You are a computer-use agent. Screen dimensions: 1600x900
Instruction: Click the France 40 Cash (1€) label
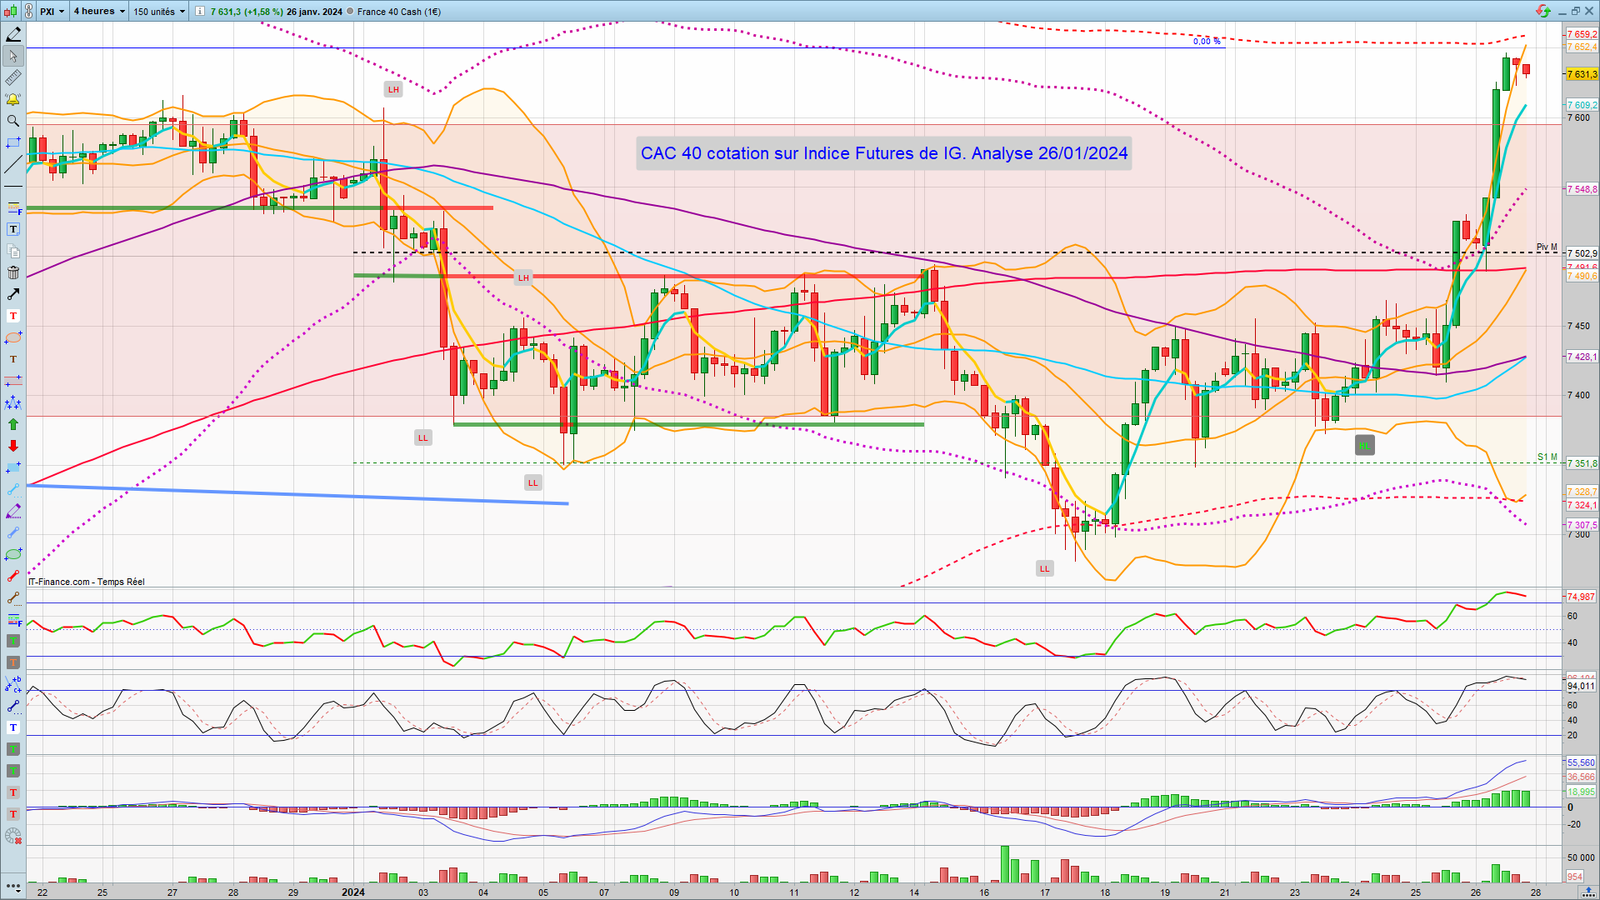399,12
